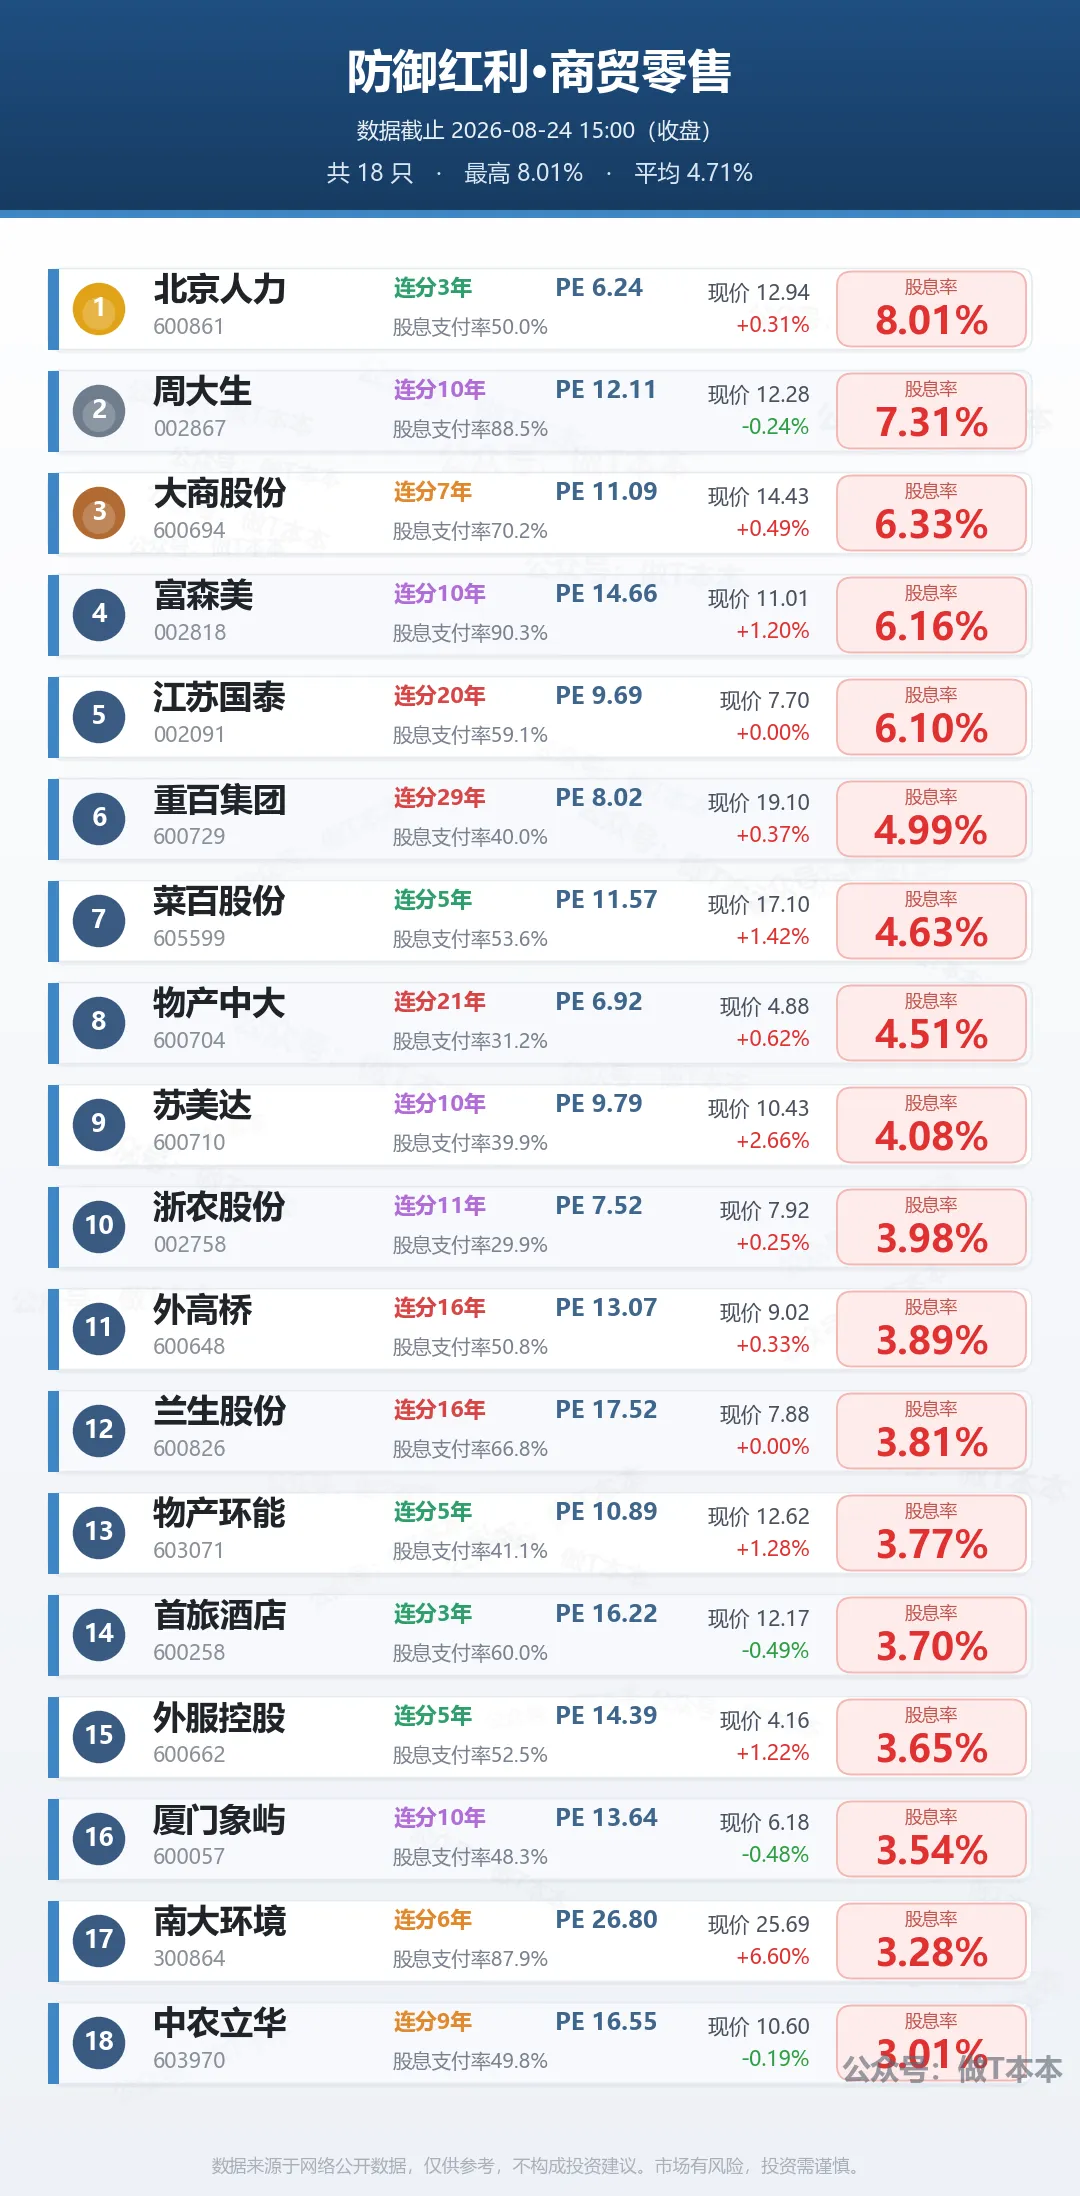Click the bronze rank 3 badge

pyautogui.click(x=99, y=512)
